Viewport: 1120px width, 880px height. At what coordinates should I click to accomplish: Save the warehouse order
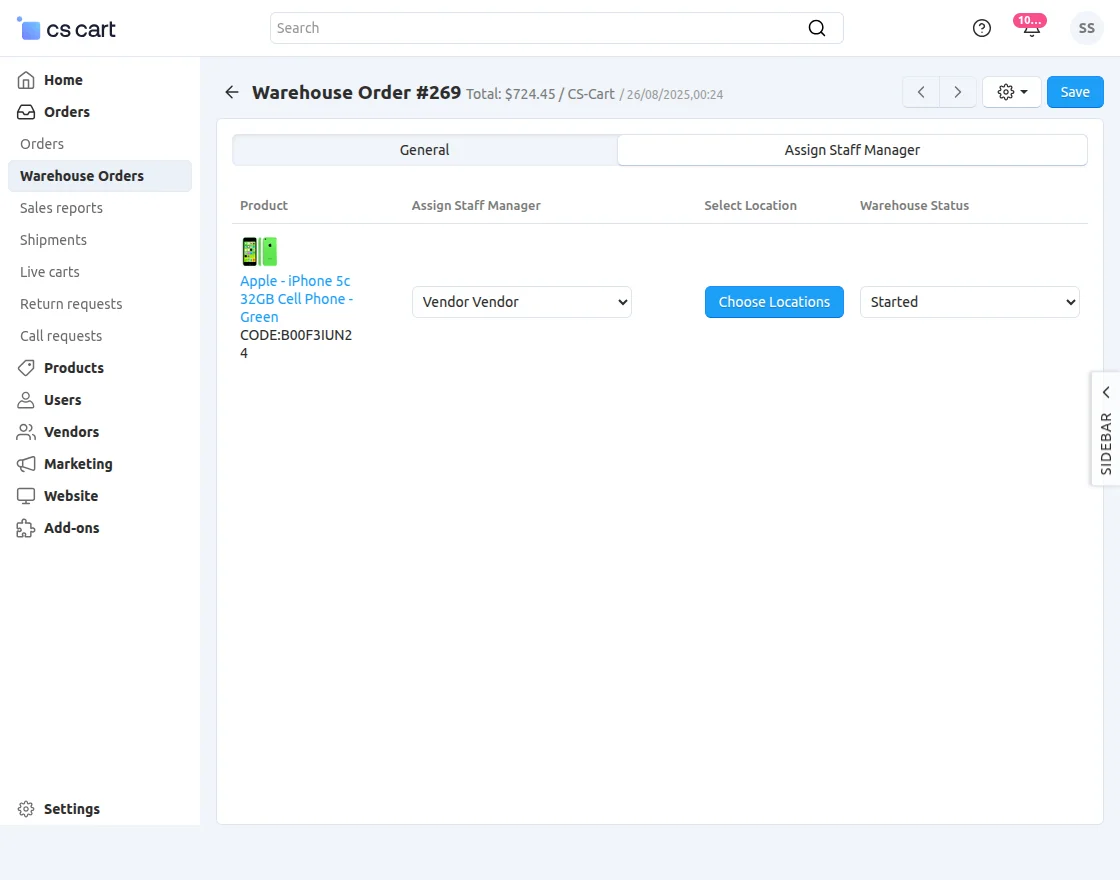click(x=1075, y=92)
